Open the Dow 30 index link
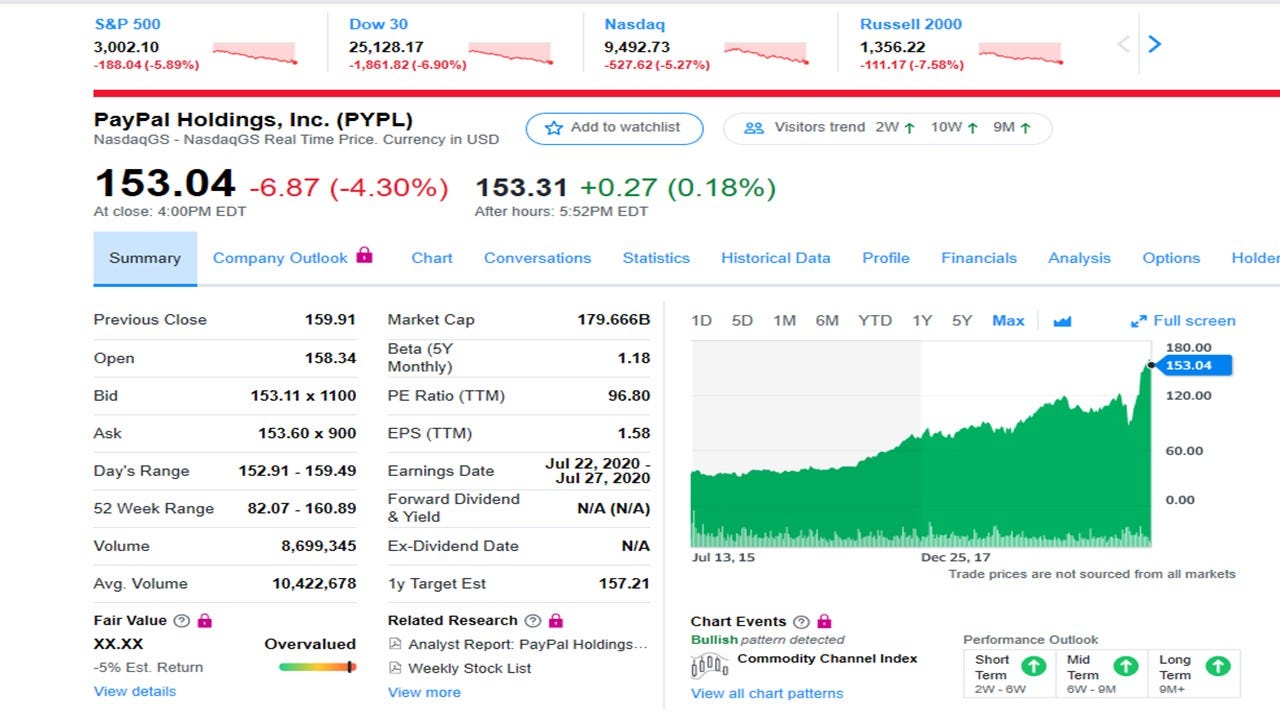Screen dimensions: 1280x720 pyautogui.click(x=379, y=24)
